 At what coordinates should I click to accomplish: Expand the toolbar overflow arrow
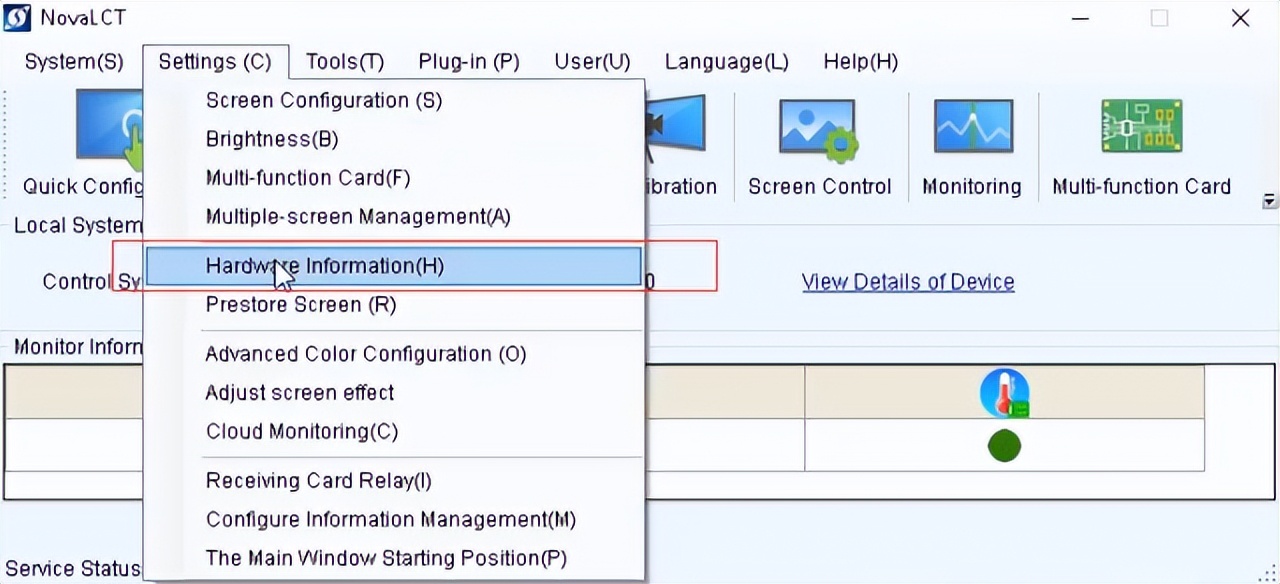(1269, 200)
